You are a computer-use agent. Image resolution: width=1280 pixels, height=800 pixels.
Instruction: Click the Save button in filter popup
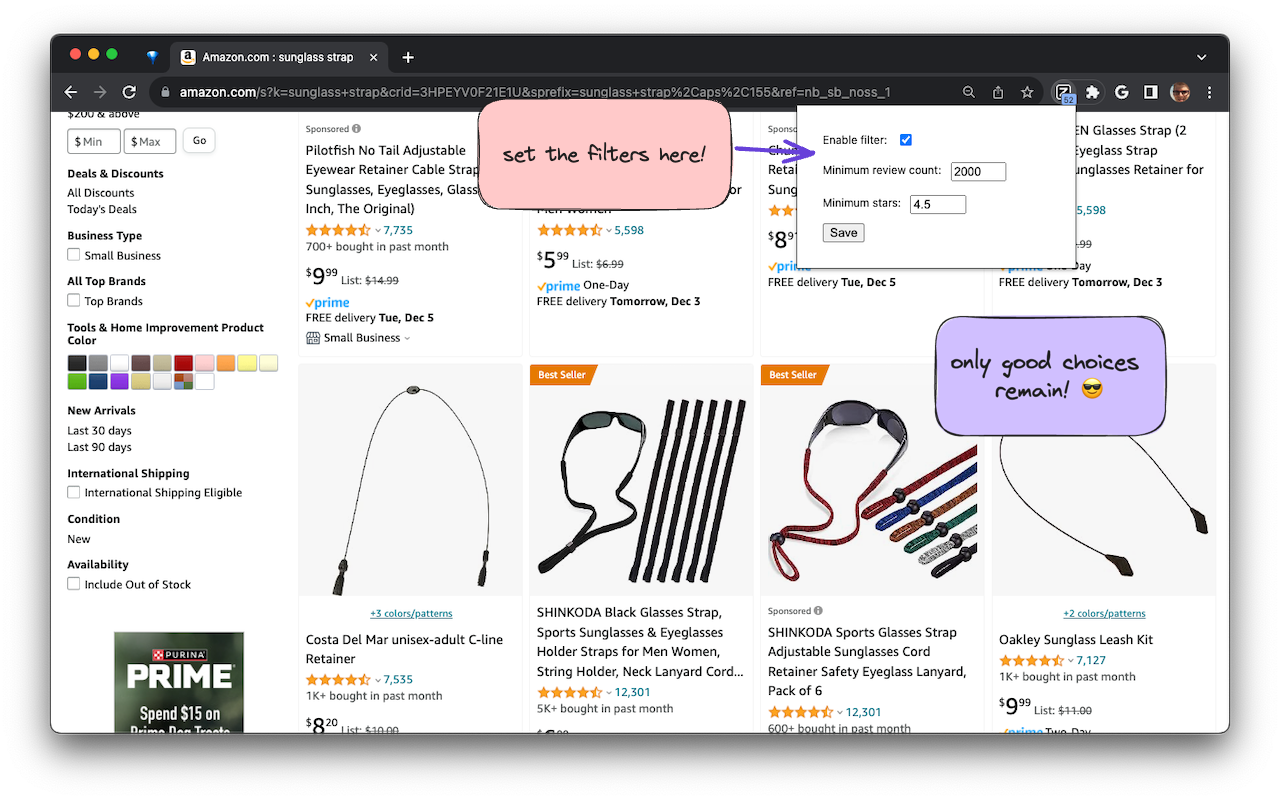[844, 233]
